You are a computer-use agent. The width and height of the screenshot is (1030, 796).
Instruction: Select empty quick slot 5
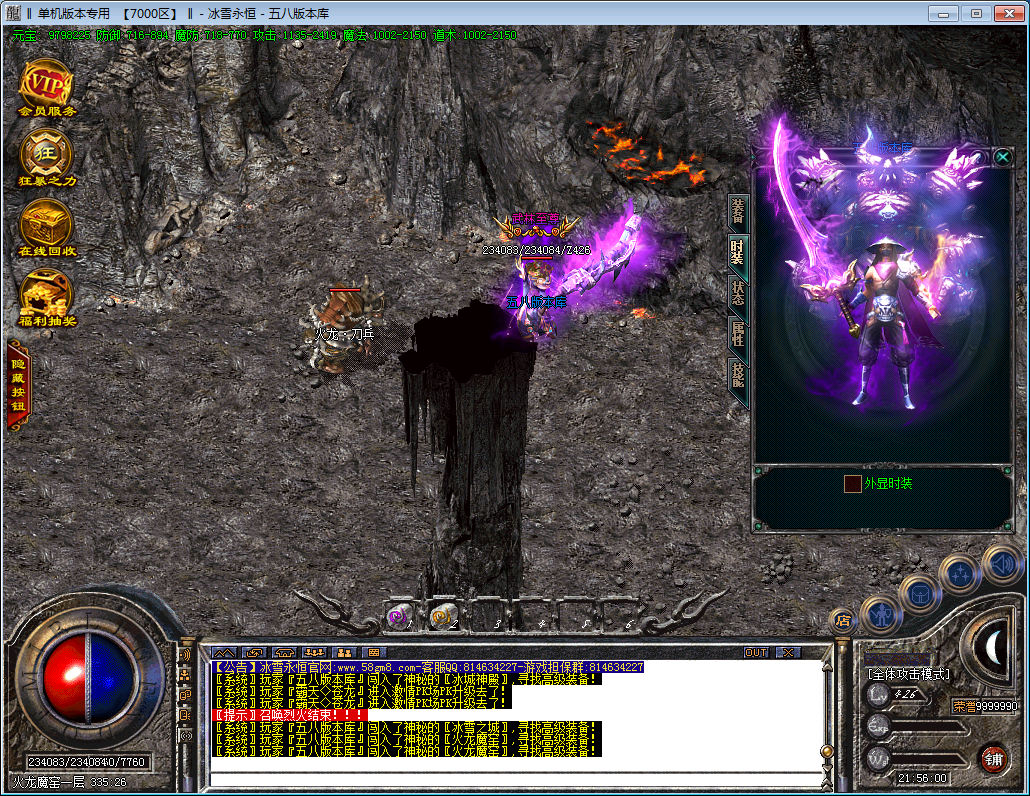point(577,616)
